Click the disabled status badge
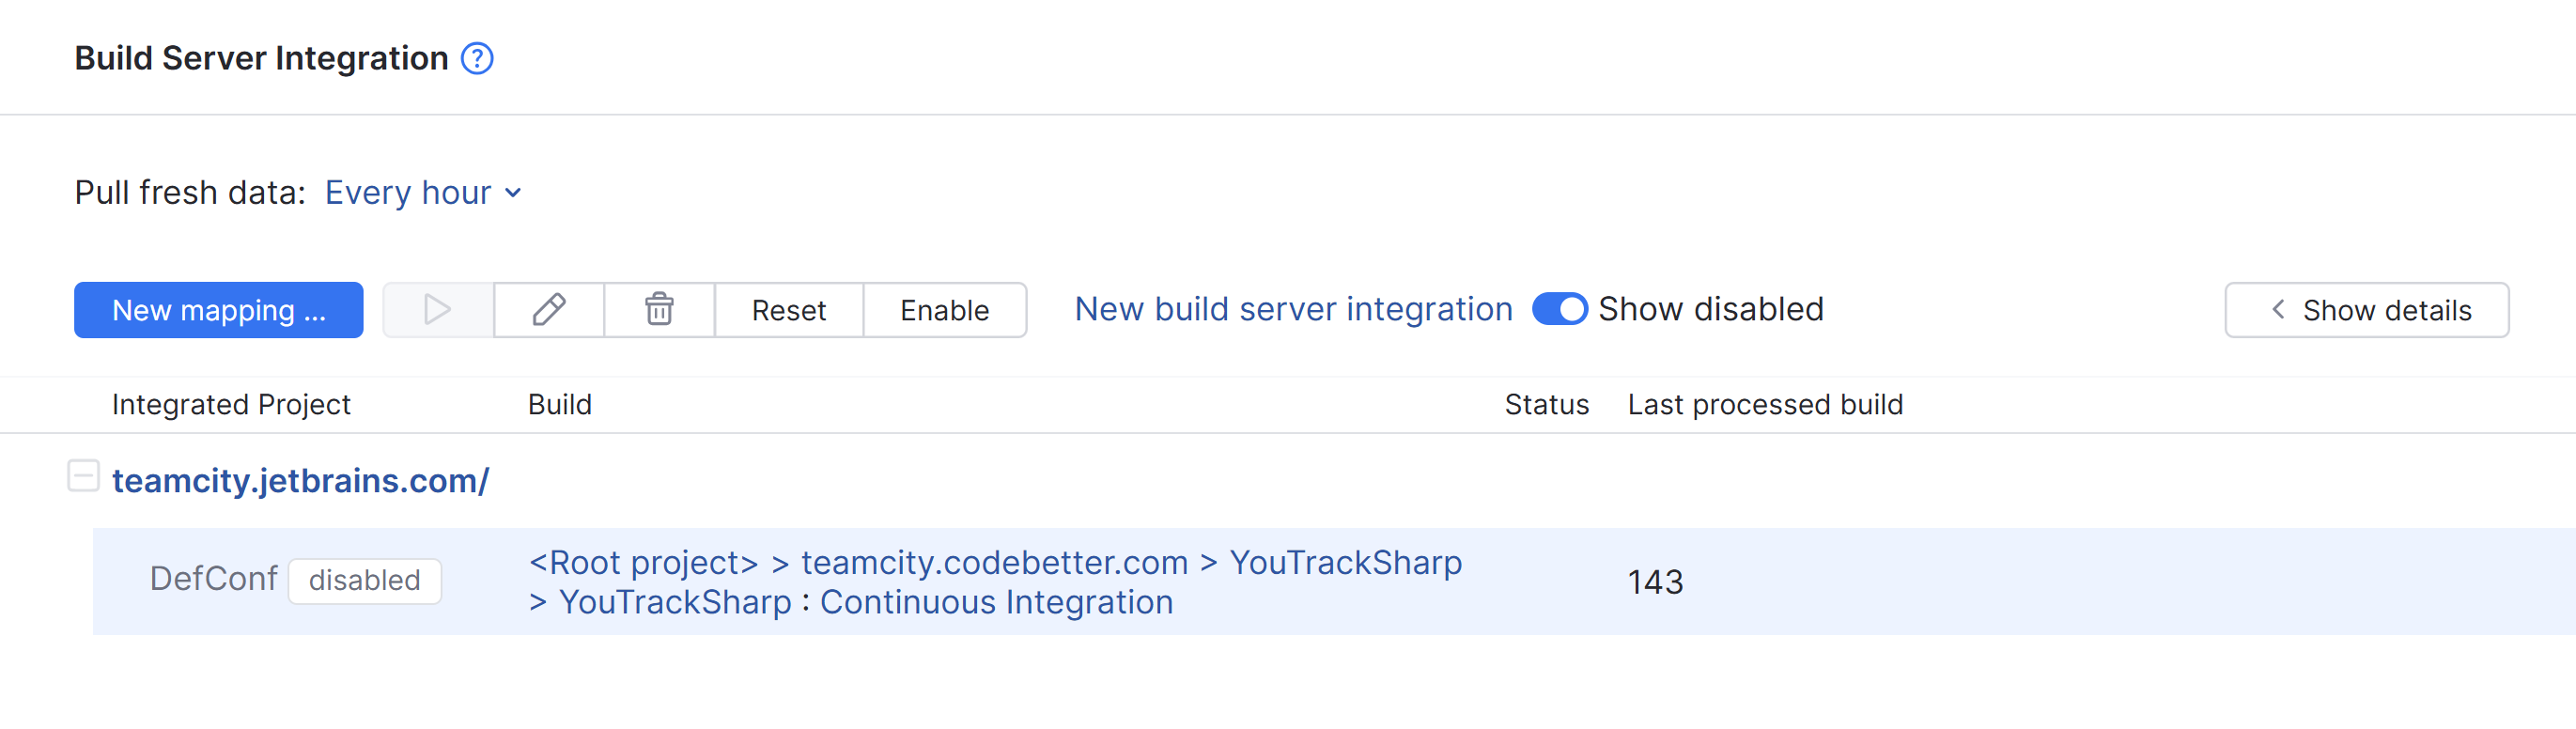This screenshot has width=2576, height=729. pyautogui.click(x=364, y=581)
